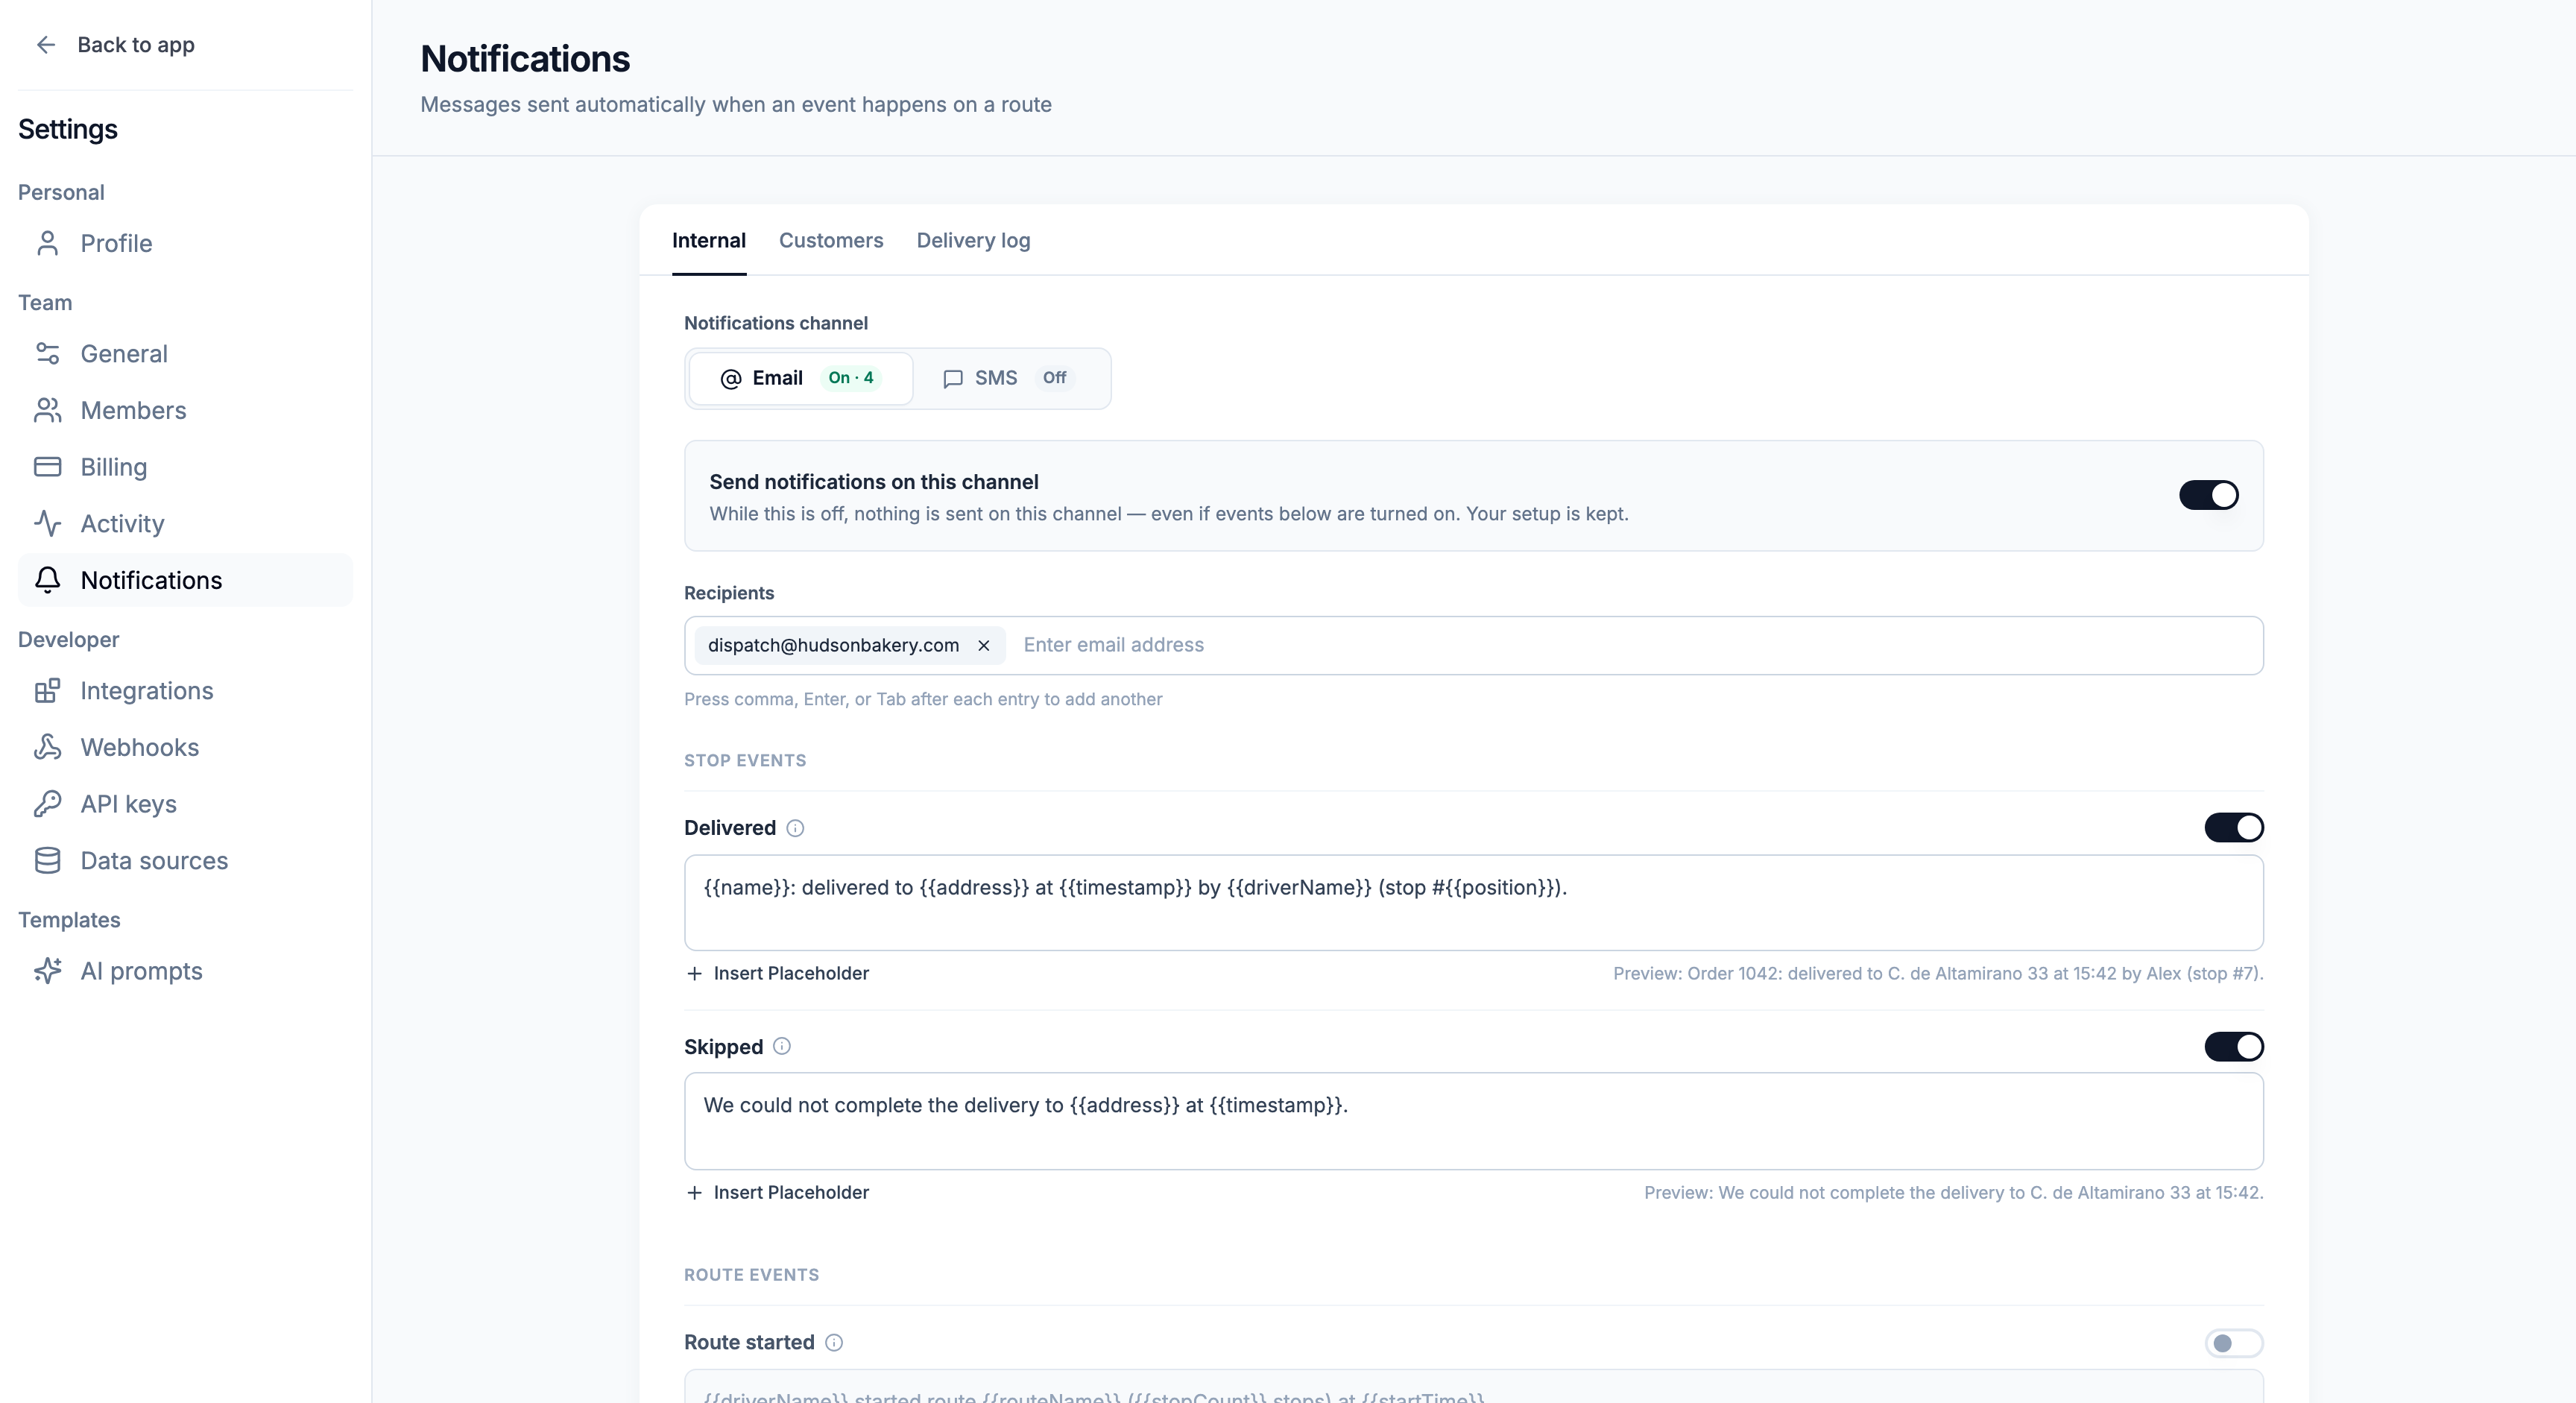Click into the Skipped message template box
This screenshot has width=2576, height=1403.
click(x=1473, y=1121)
